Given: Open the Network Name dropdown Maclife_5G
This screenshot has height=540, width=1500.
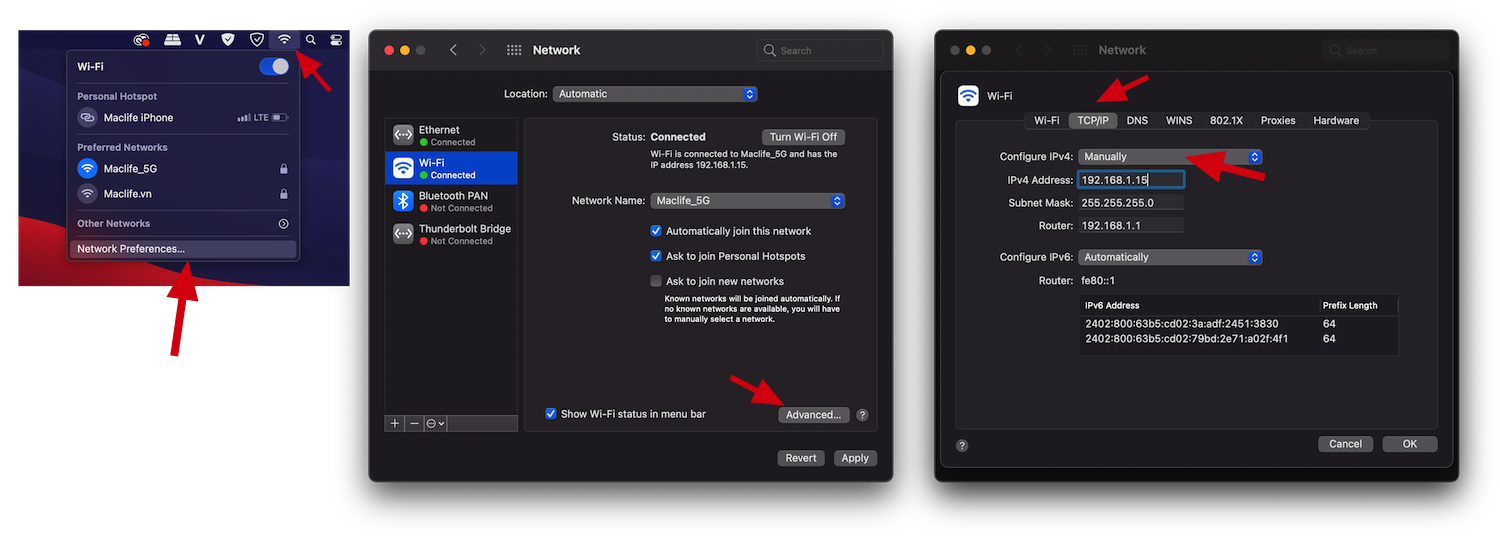Looking at the screenshot, I should pos(747,201).
